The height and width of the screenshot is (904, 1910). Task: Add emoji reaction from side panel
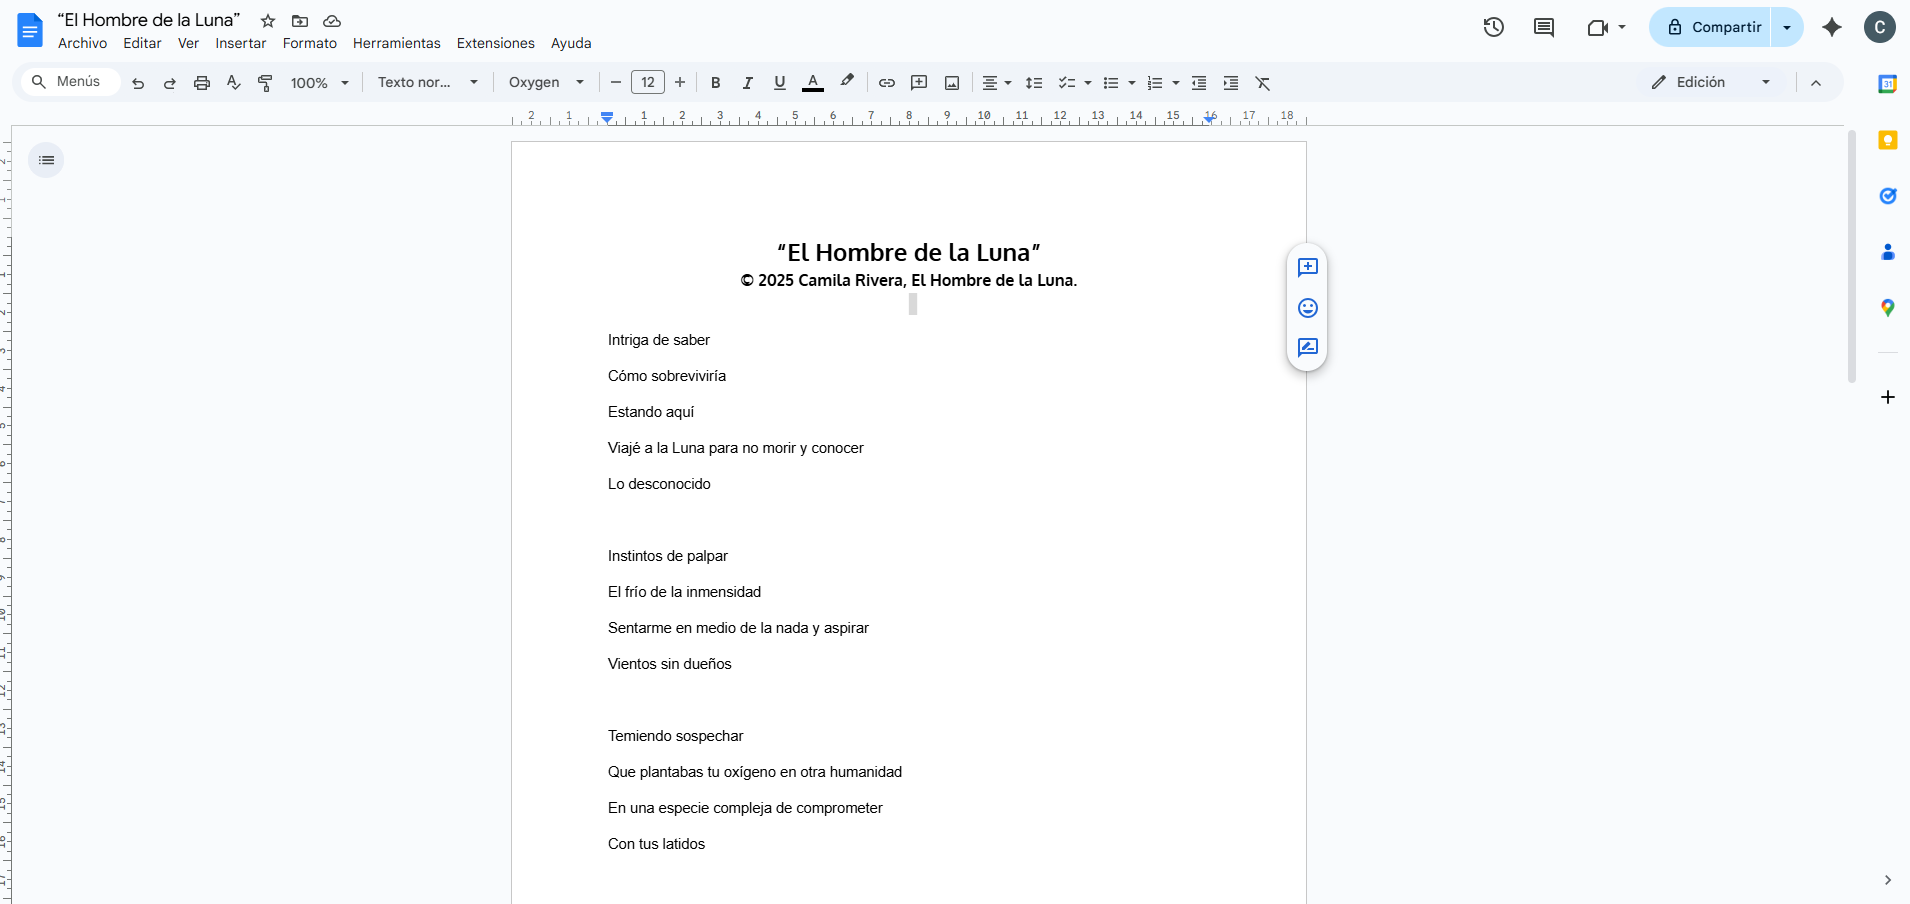pyautogui.click(x=1307, y=308)
